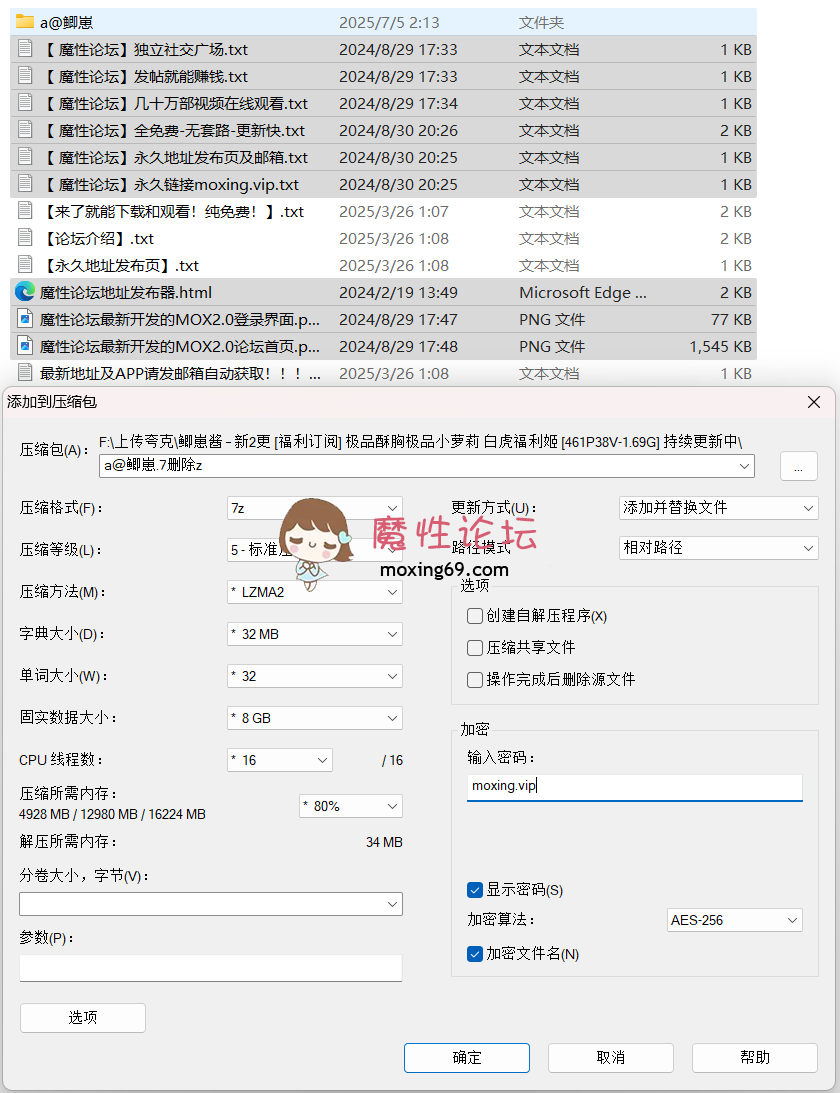
Task: Click date 2025/7/5 2:13
Action: coord(389,22)
